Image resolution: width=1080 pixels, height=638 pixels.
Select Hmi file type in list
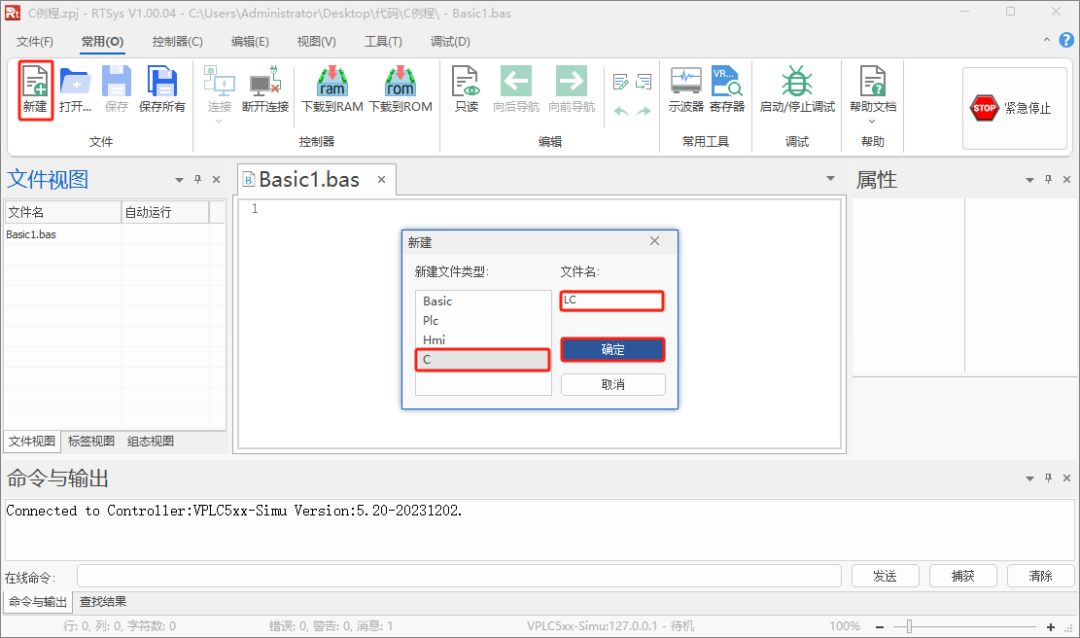coord(483,340)
